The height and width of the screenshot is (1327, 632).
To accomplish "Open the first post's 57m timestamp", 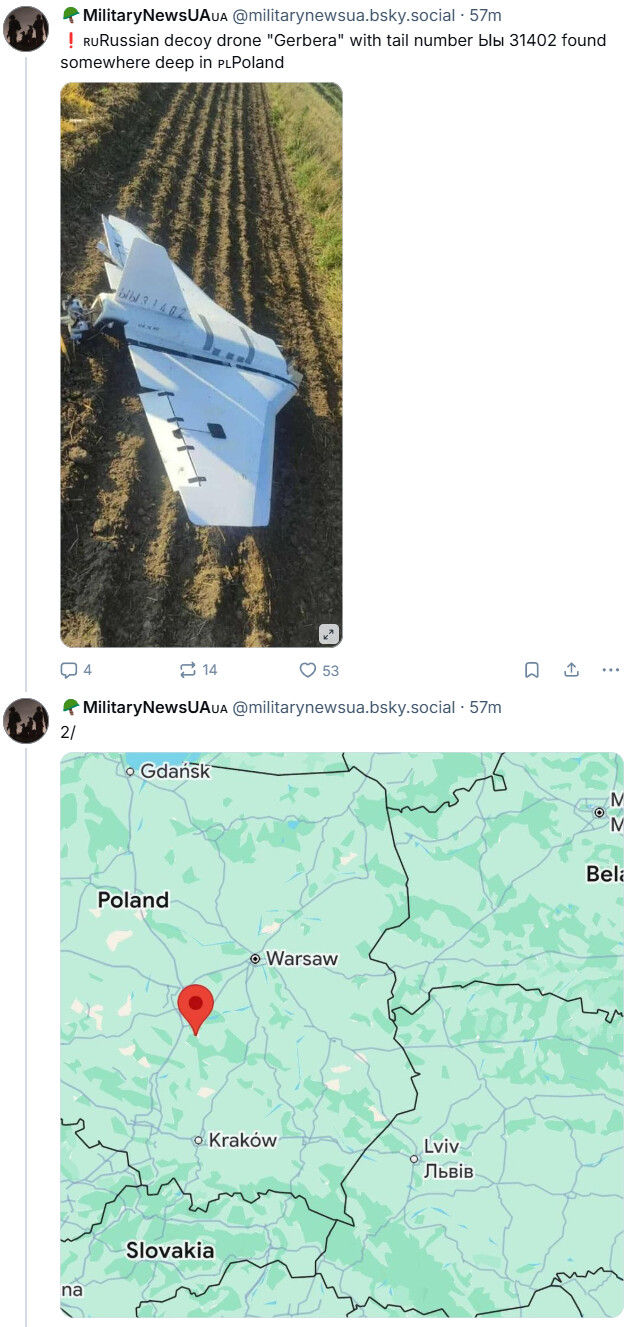I will (485, 15).
